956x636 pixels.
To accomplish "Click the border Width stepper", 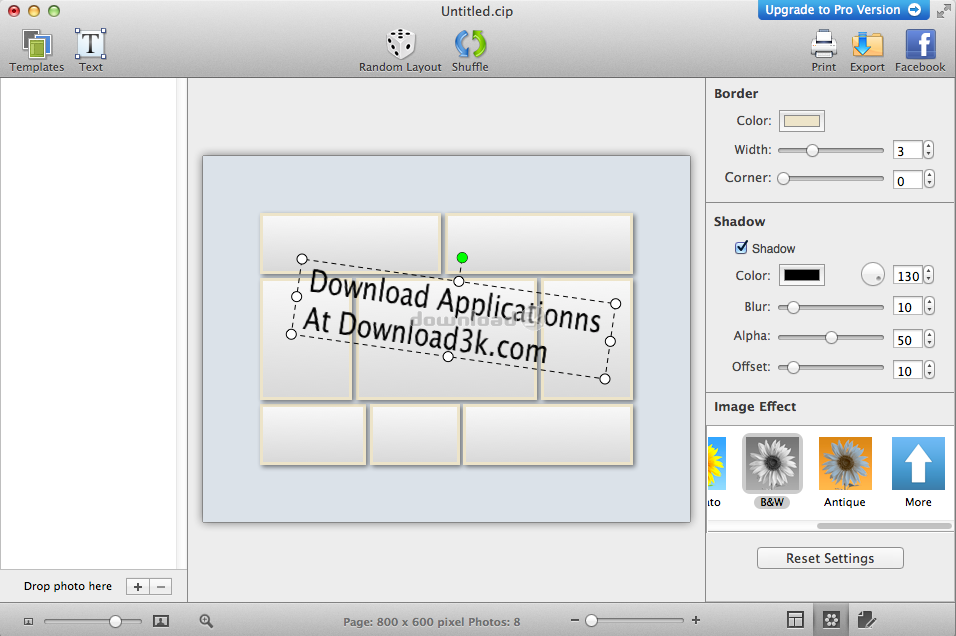I will click(929, 150).
